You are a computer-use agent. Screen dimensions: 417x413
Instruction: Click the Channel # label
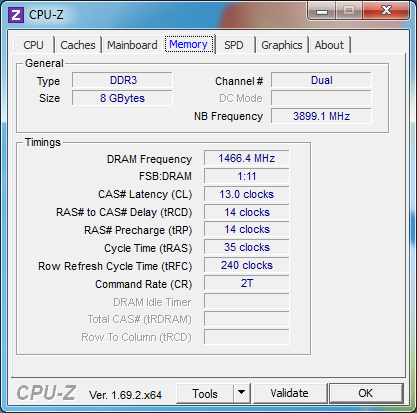coord(239,81)
